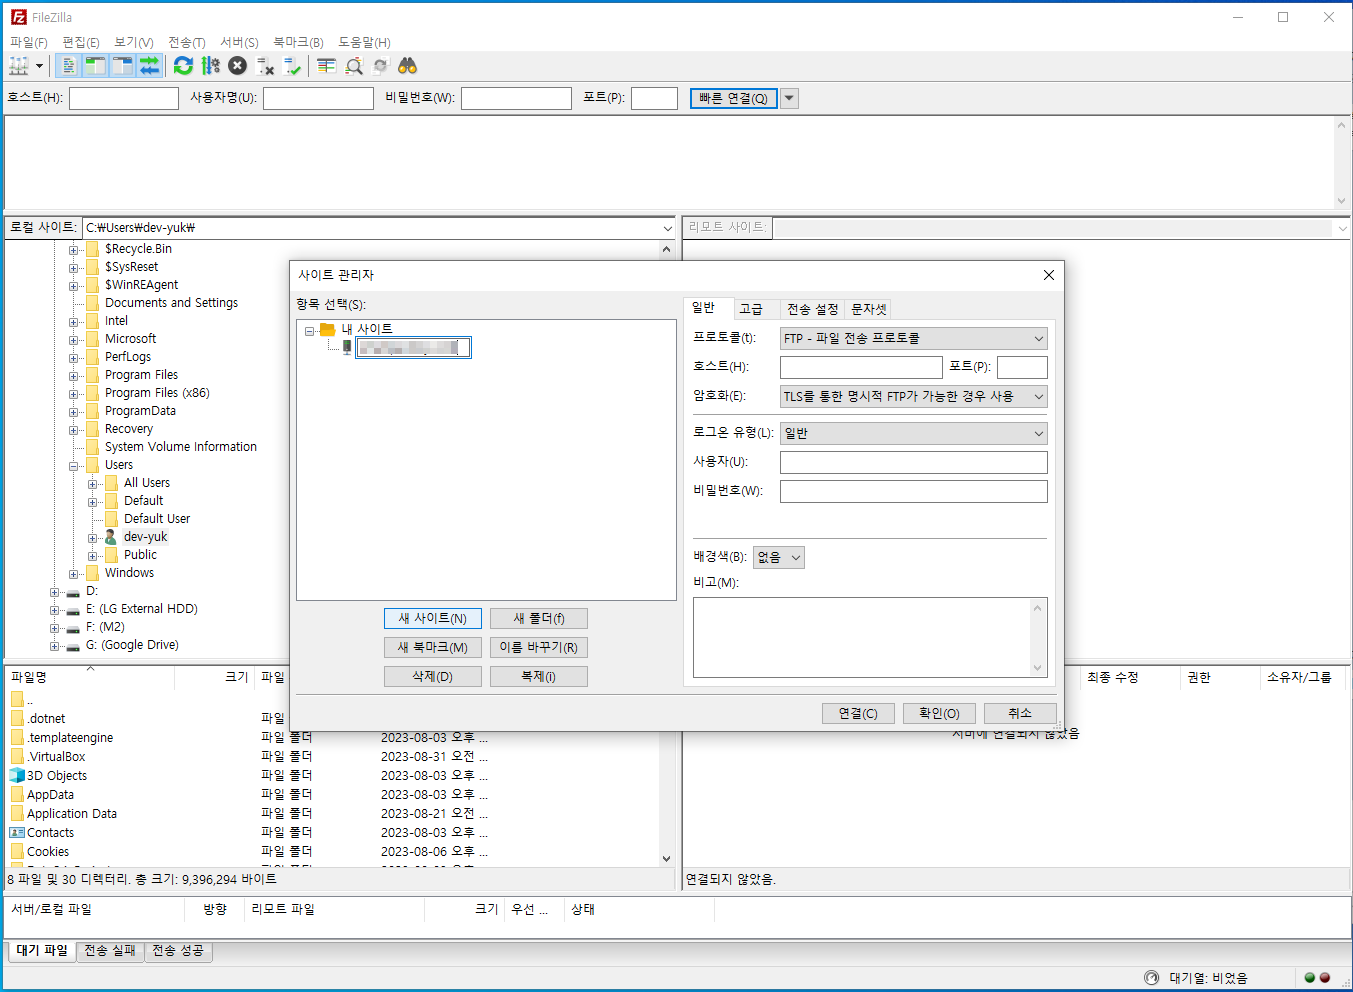Click the green refresh file lists icon
The image size is (1353, 992).
click(x=183, y=66)
